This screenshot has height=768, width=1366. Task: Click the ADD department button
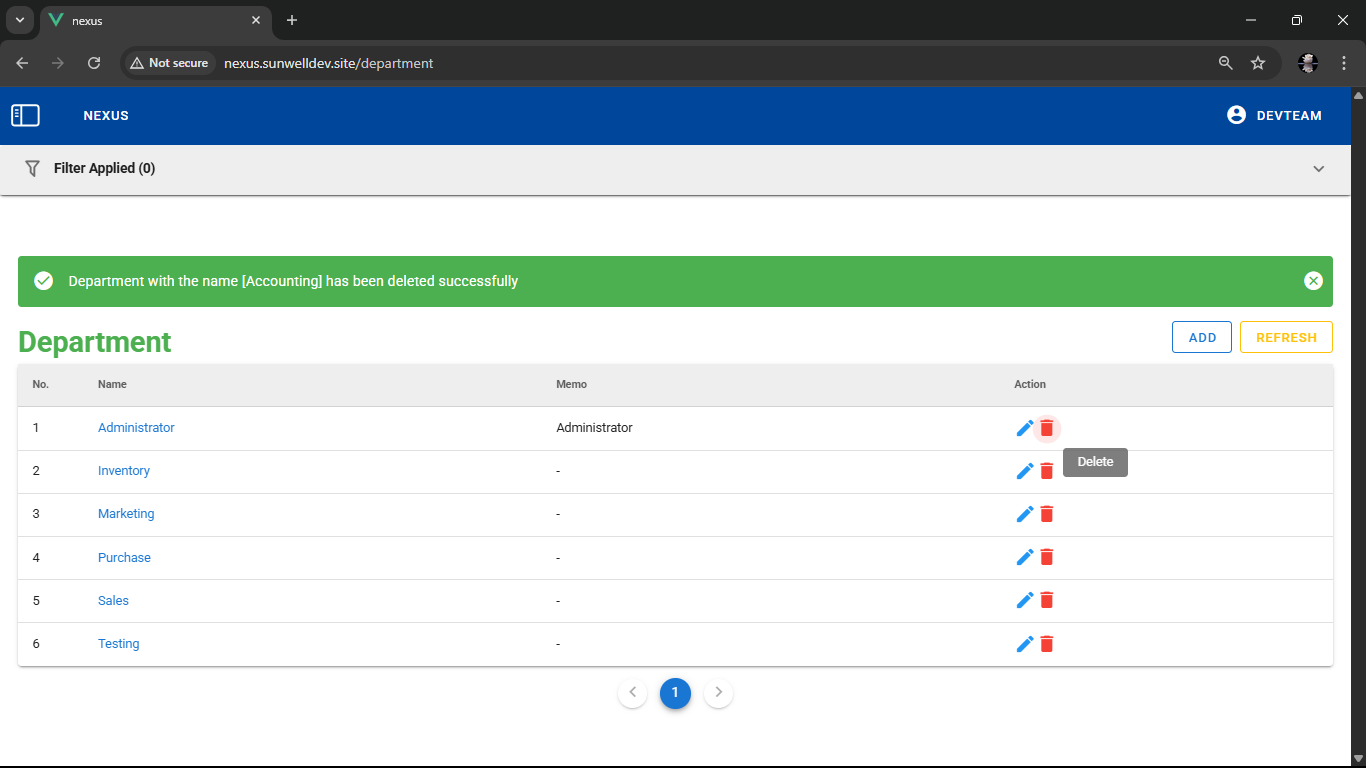tap(1201, 338)
